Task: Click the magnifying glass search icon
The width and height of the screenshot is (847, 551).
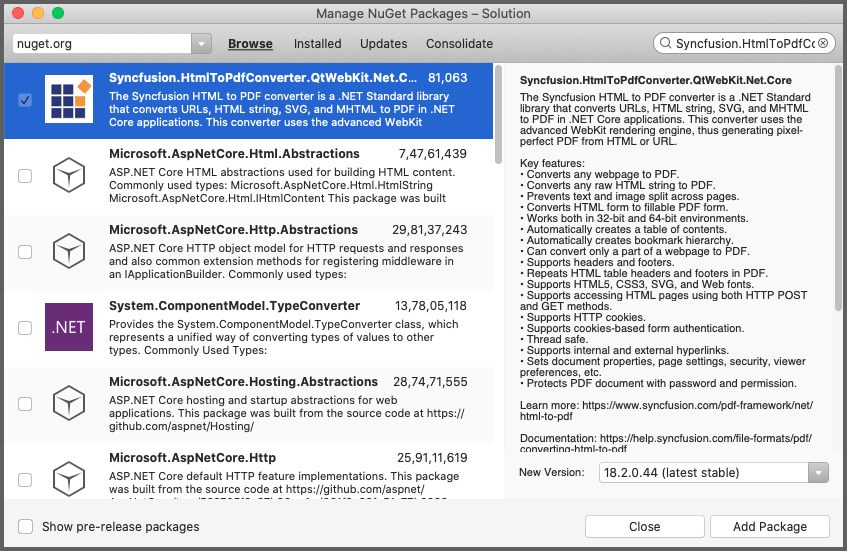Action: tap(666, 43)
